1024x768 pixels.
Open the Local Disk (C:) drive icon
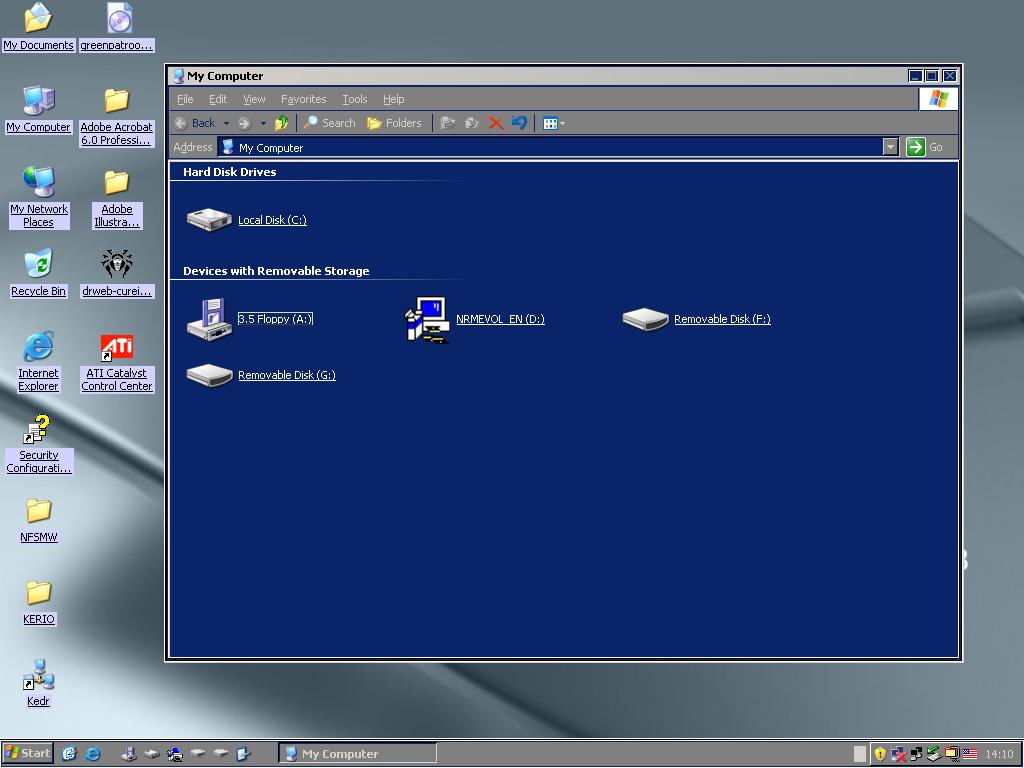point(209,219)
